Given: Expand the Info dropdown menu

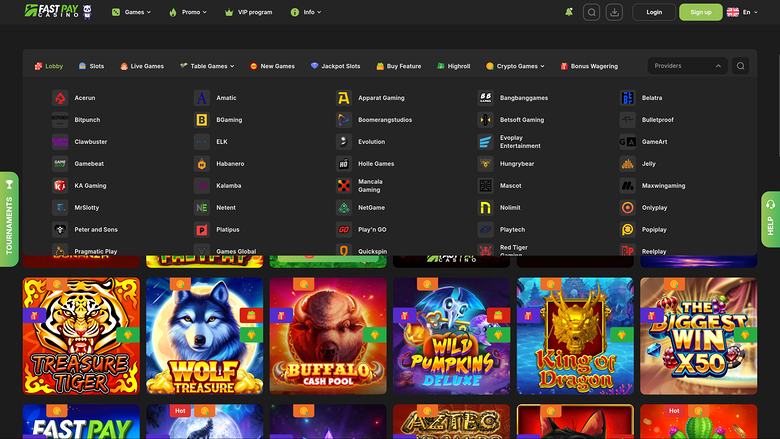Looking at the screenshot, I should coord(306,12).
